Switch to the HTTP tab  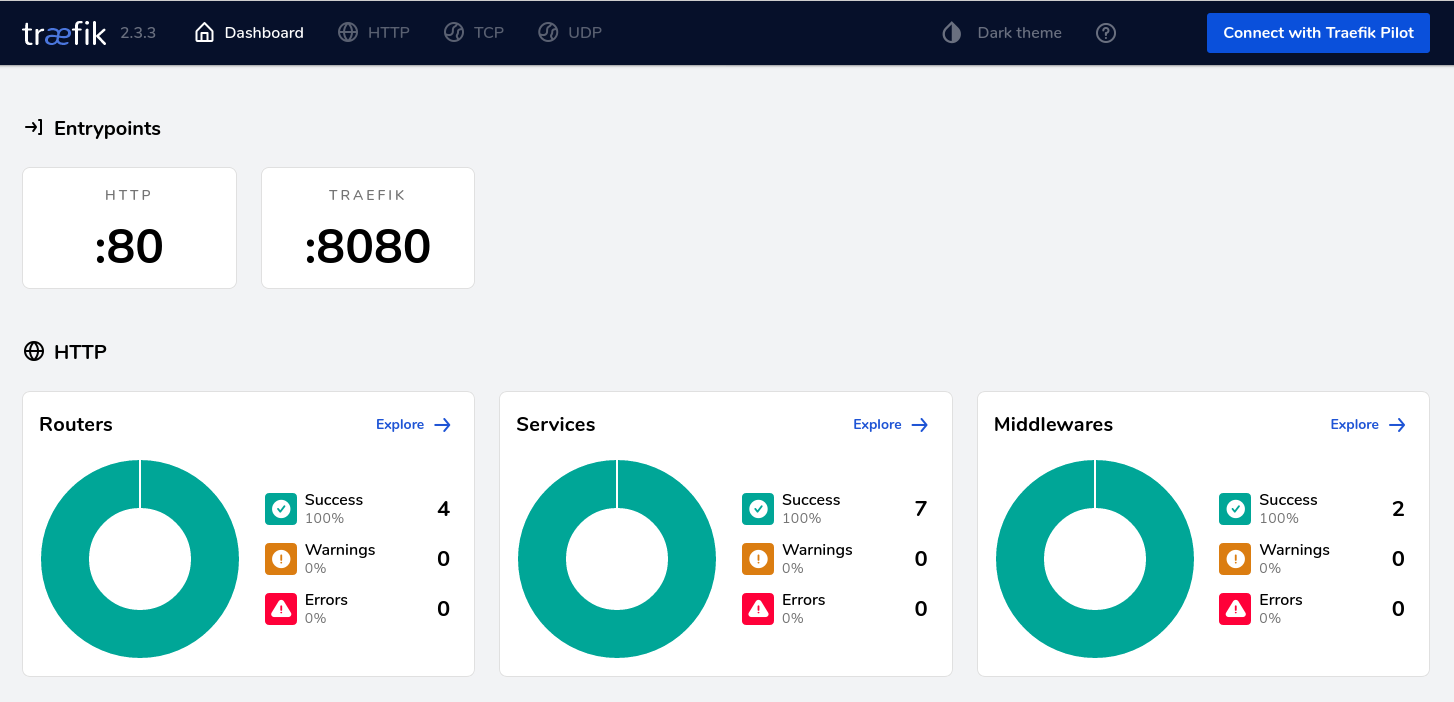coord(374,32)
